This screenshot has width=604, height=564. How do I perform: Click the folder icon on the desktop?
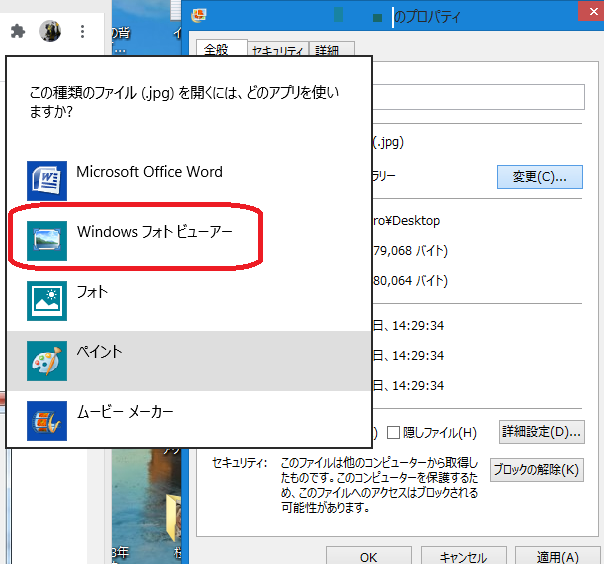pyautogui.click(x=174, y=518)
